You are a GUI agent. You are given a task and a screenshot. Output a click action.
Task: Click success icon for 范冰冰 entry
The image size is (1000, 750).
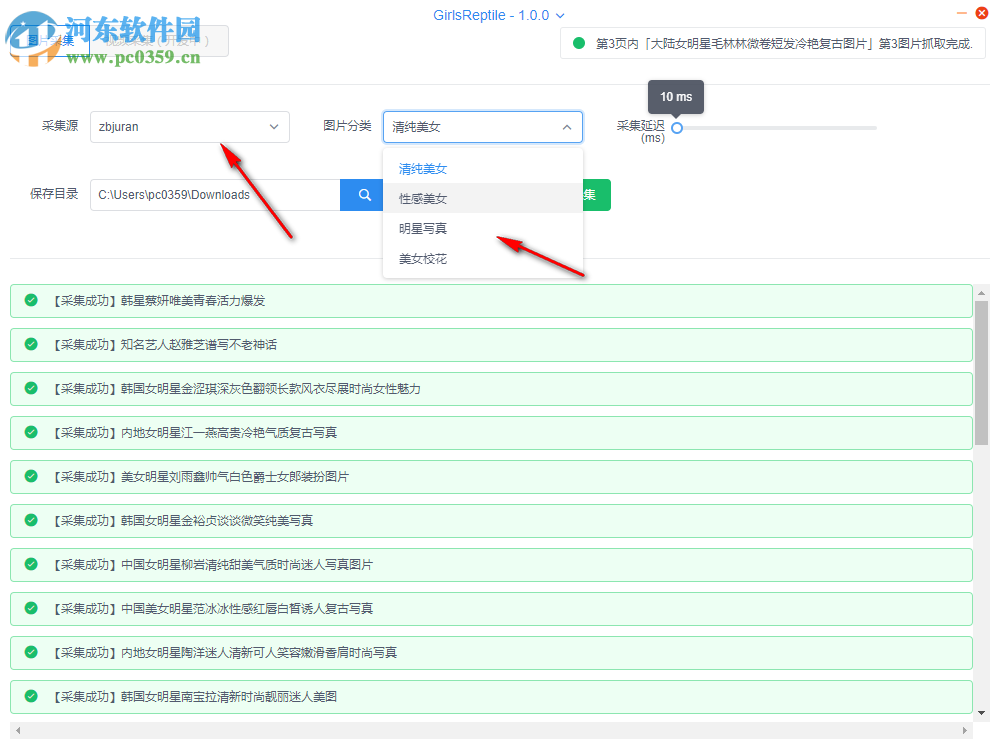(31, 608)
